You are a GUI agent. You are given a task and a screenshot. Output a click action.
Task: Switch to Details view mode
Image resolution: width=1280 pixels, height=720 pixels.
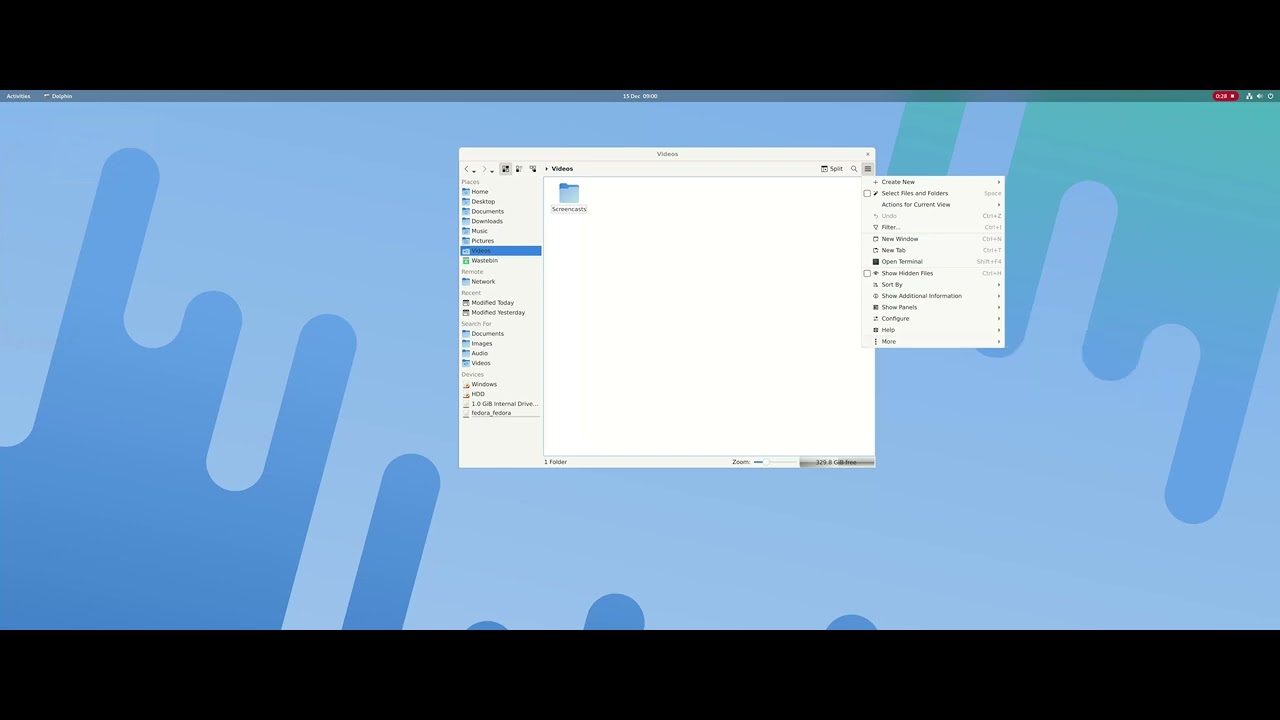pos(533,169)
